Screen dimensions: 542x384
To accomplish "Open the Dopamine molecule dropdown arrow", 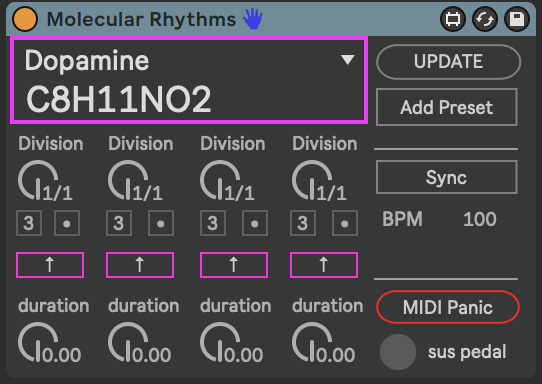I will (347, 59).
